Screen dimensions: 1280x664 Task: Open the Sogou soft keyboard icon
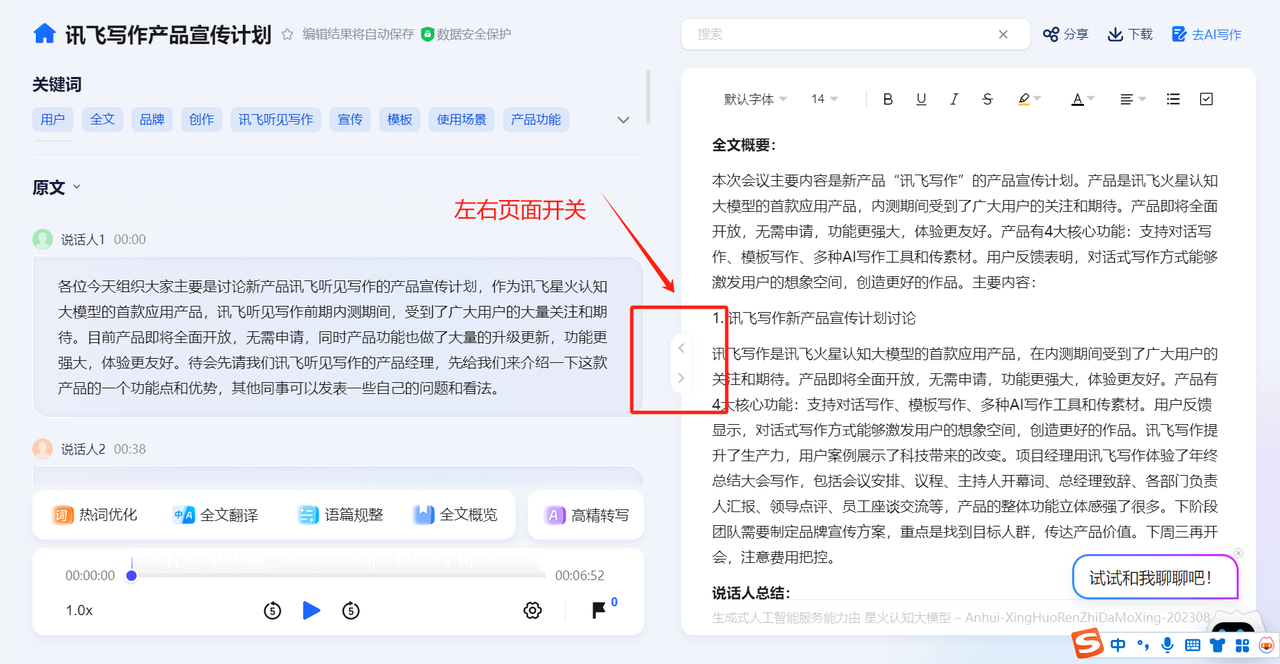[1192, 646]
